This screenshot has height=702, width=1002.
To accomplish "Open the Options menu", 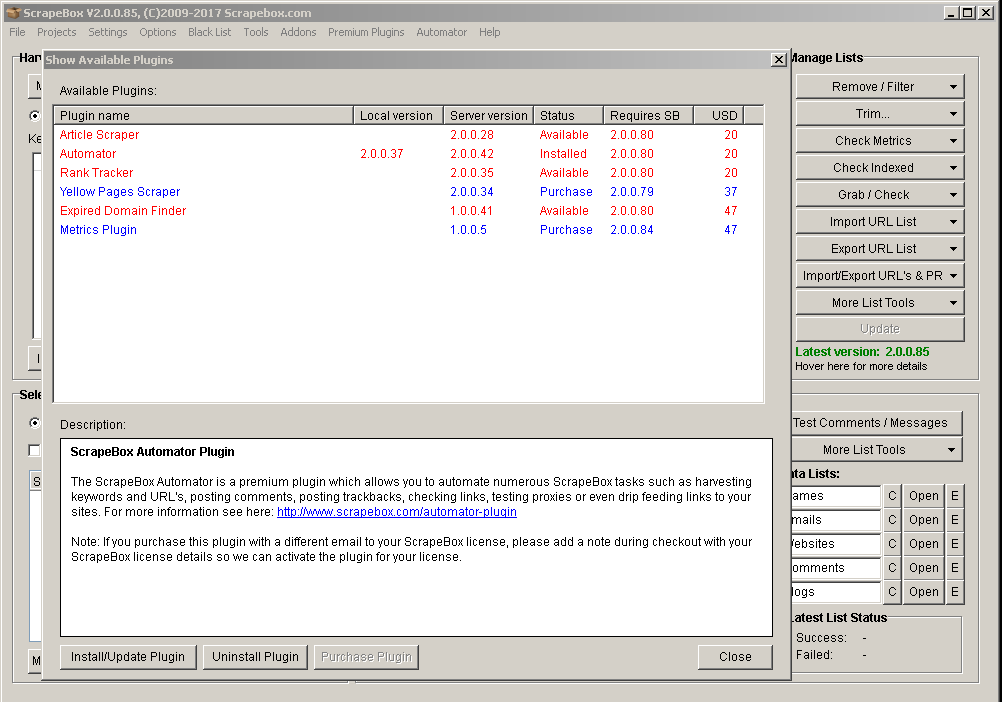I will tap(158, 32).
